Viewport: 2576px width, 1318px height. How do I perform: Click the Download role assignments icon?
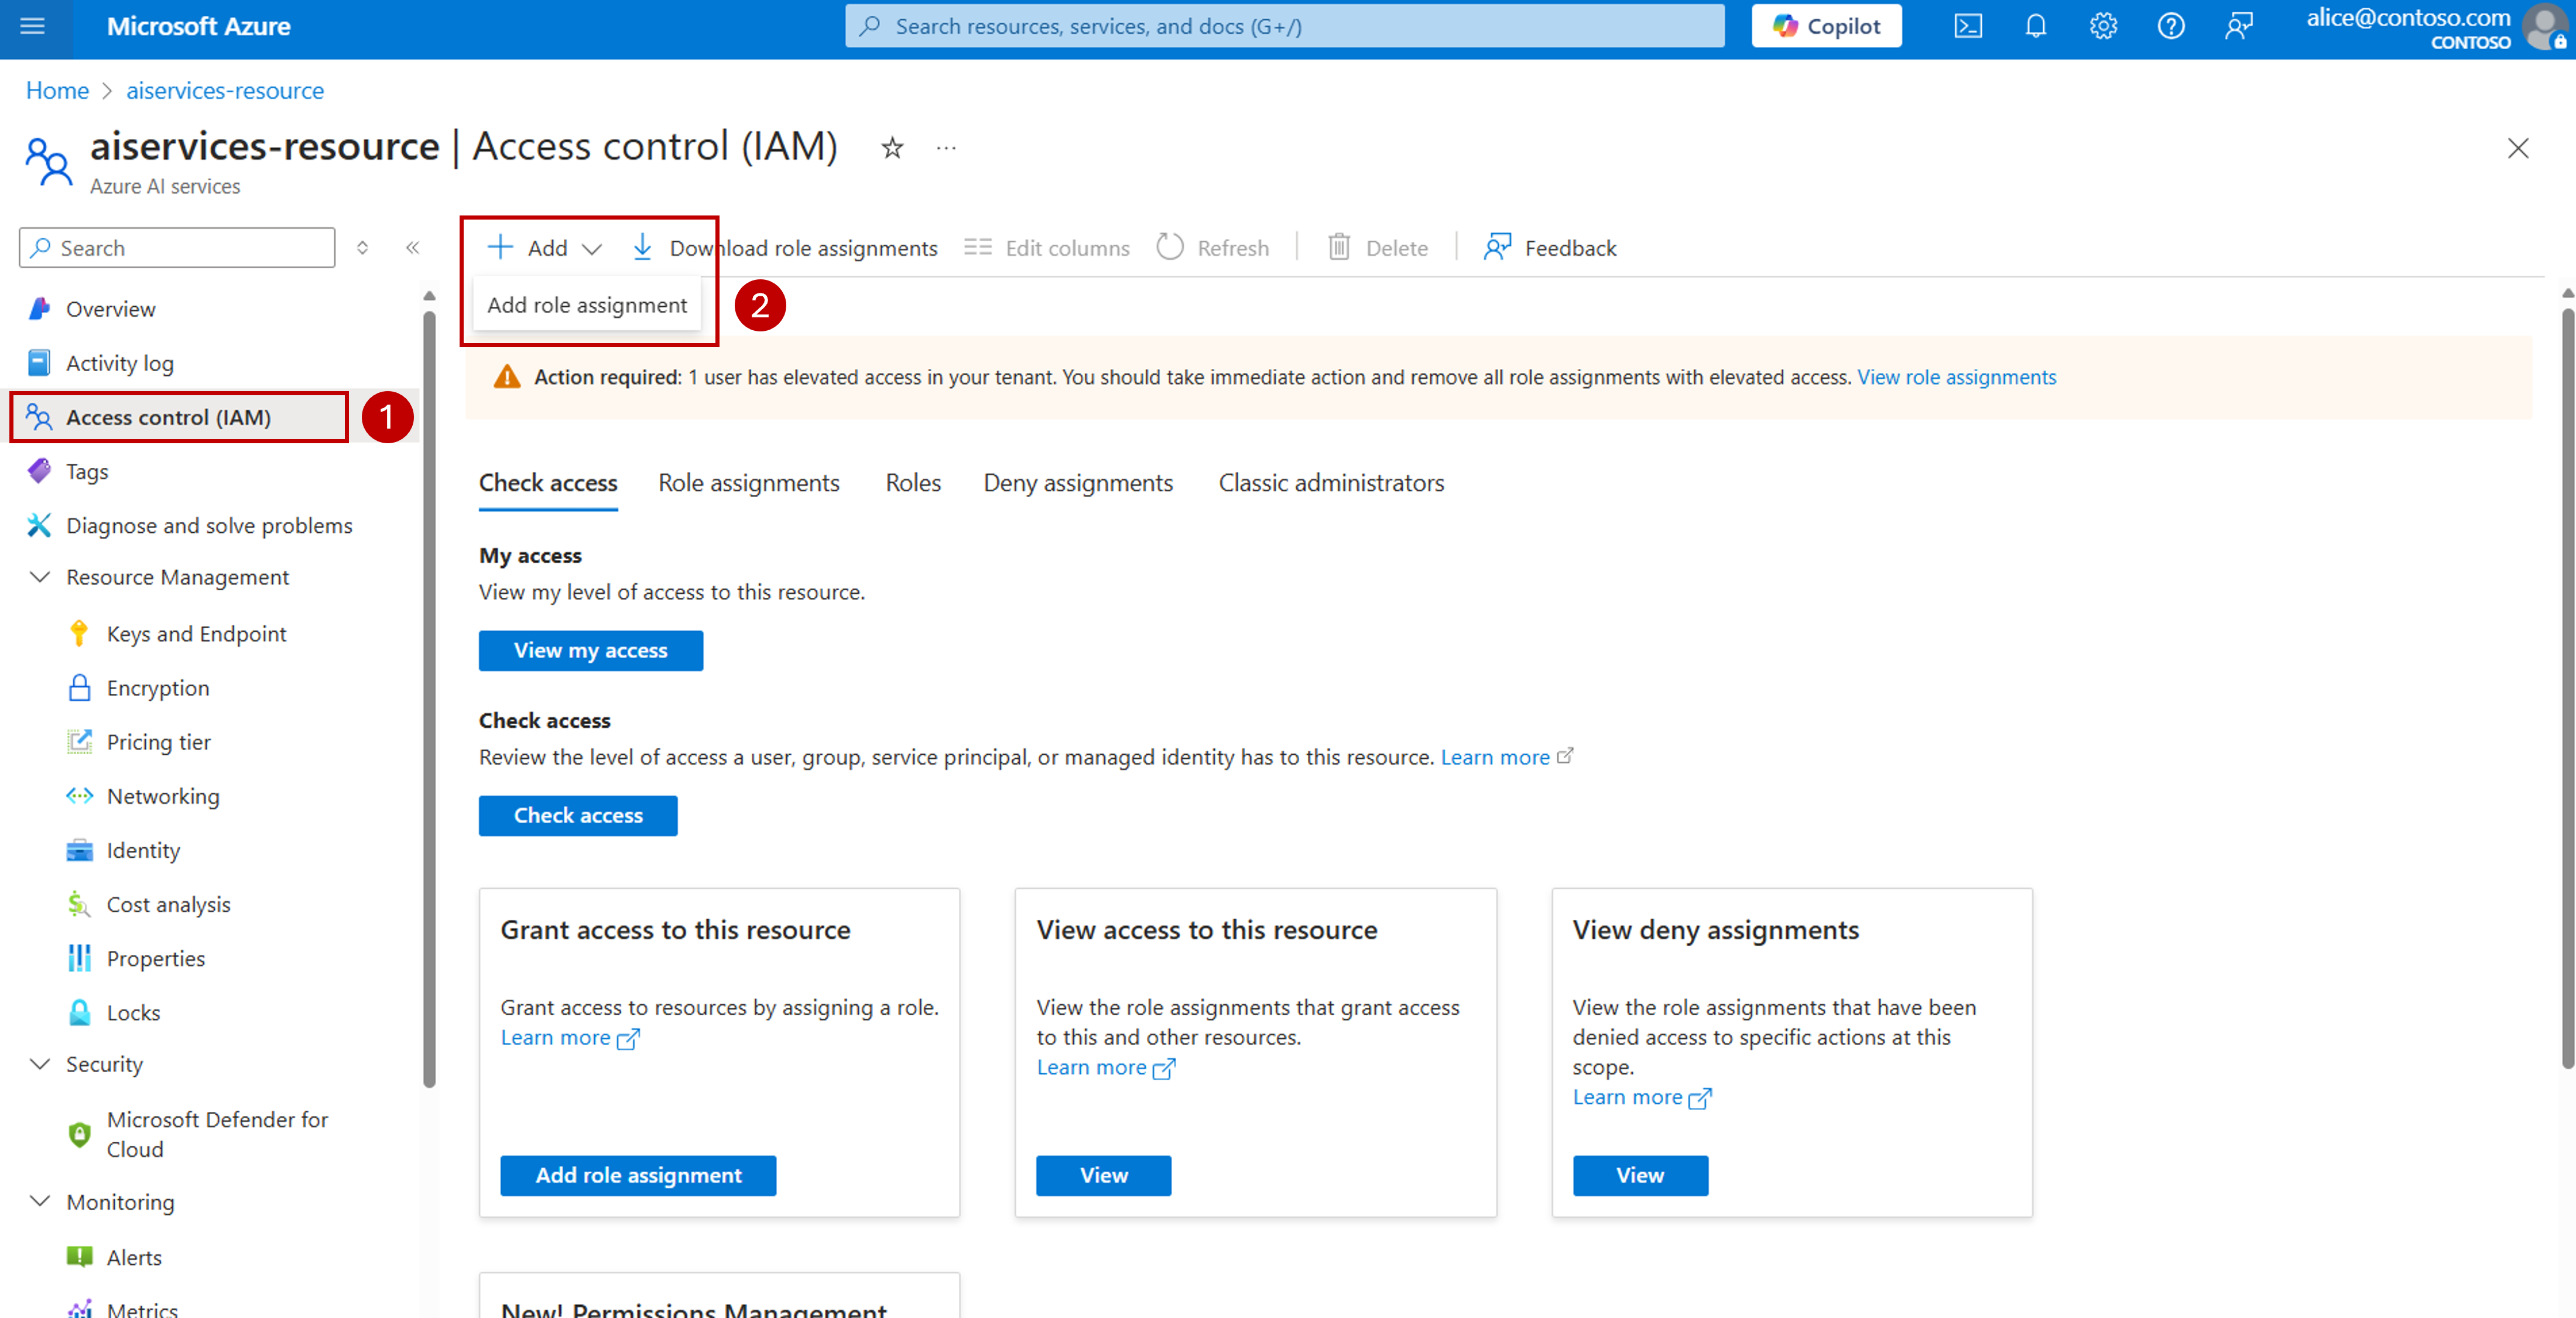tap(643, 248)
